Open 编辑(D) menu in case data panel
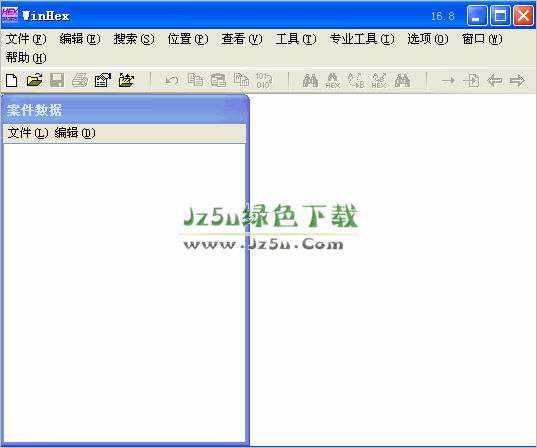The width and height of the screenshot is (537, 448). (x=75, y=133)
